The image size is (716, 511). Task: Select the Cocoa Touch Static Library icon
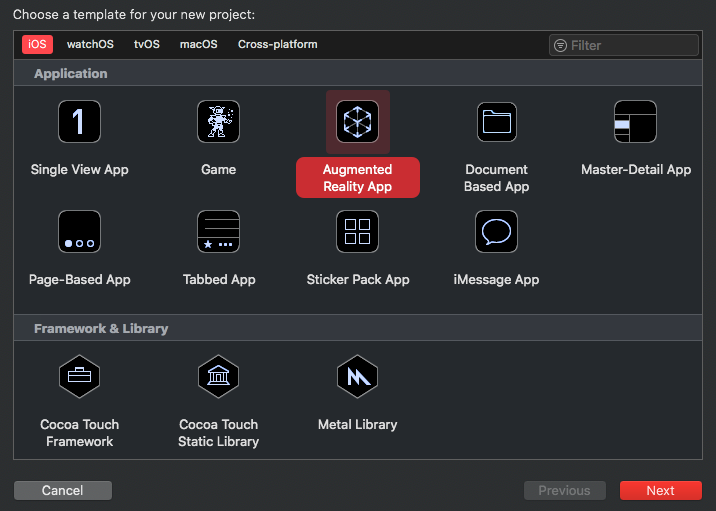(218, 376)
